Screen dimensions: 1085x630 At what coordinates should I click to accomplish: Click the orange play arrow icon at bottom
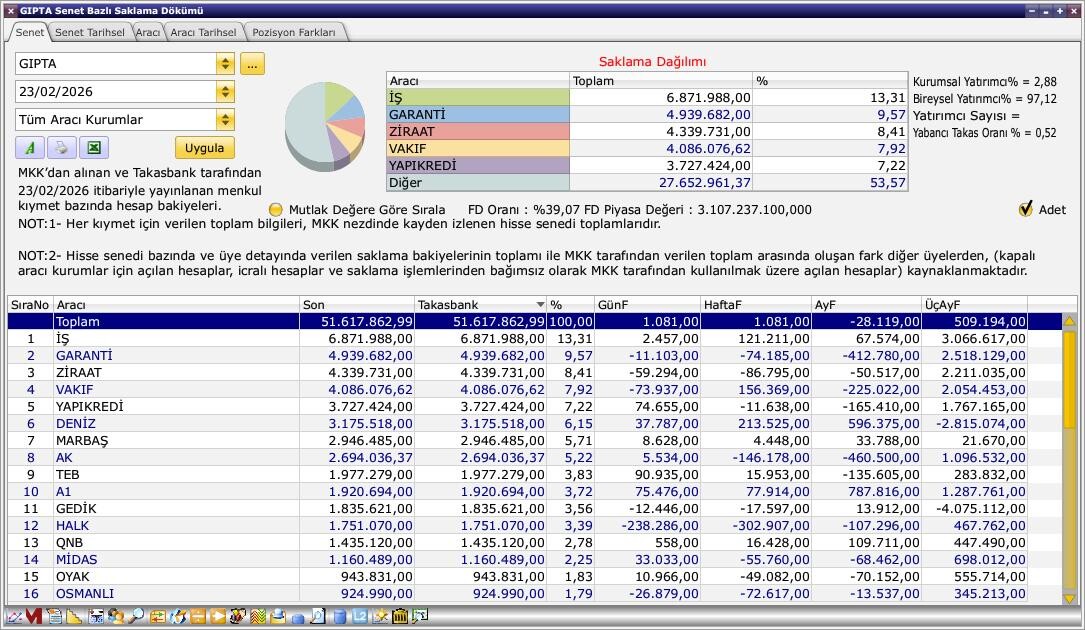[218, 617]
